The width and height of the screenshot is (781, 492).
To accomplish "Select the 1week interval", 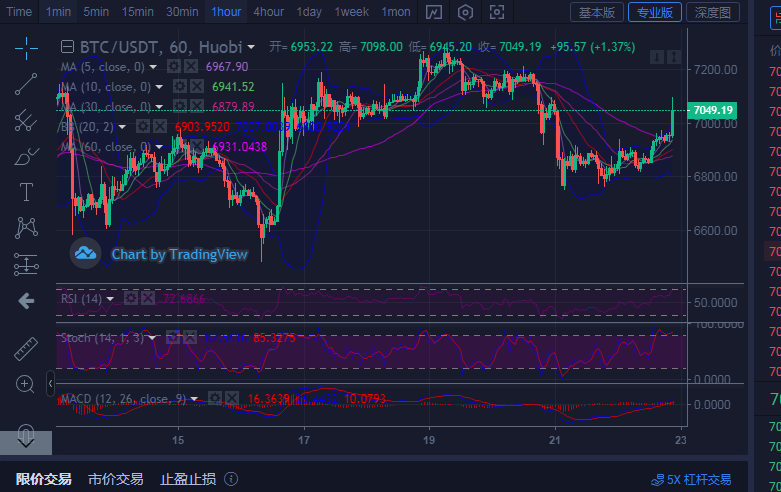I will point(352,11).
